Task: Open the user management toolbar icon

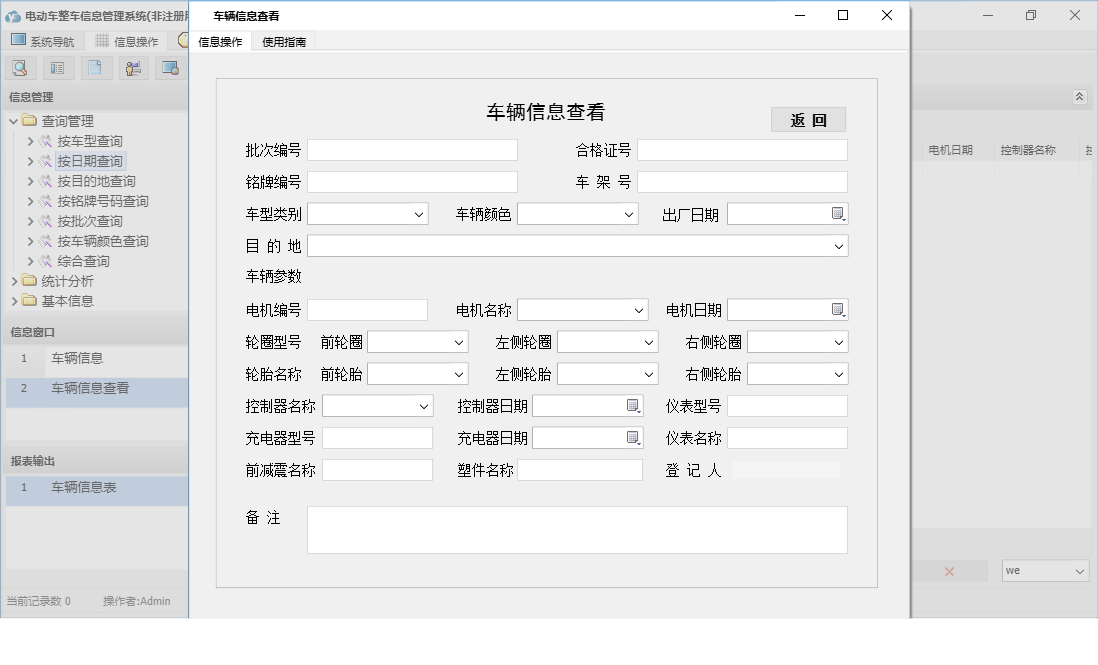Action: [134, 67]
